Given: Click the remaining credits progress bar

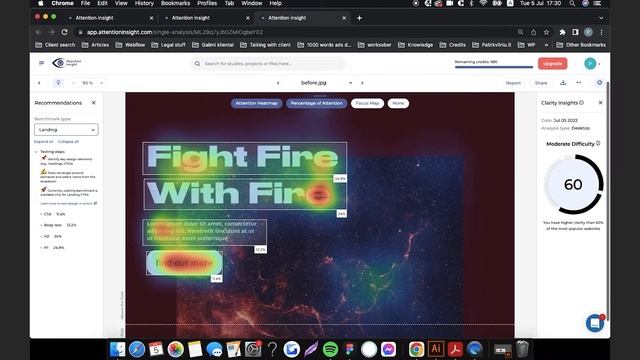Looking at the screenshot, I should [x=494, y=67].
